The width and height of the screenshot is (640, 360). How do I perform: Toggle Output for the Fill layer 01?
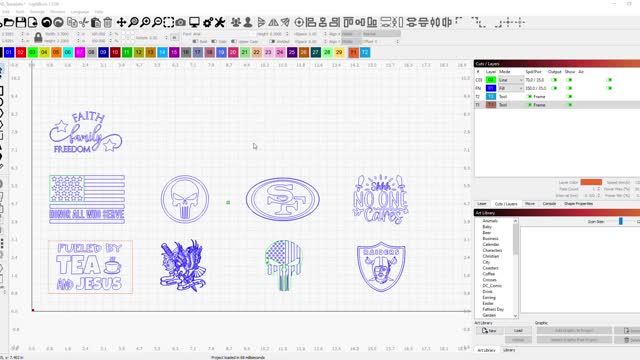(x=554, y=88)
